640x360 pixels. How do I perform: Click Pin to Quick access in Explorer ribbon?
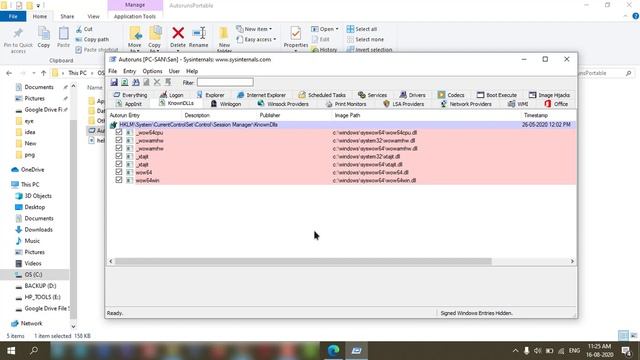tap(18, 40)
